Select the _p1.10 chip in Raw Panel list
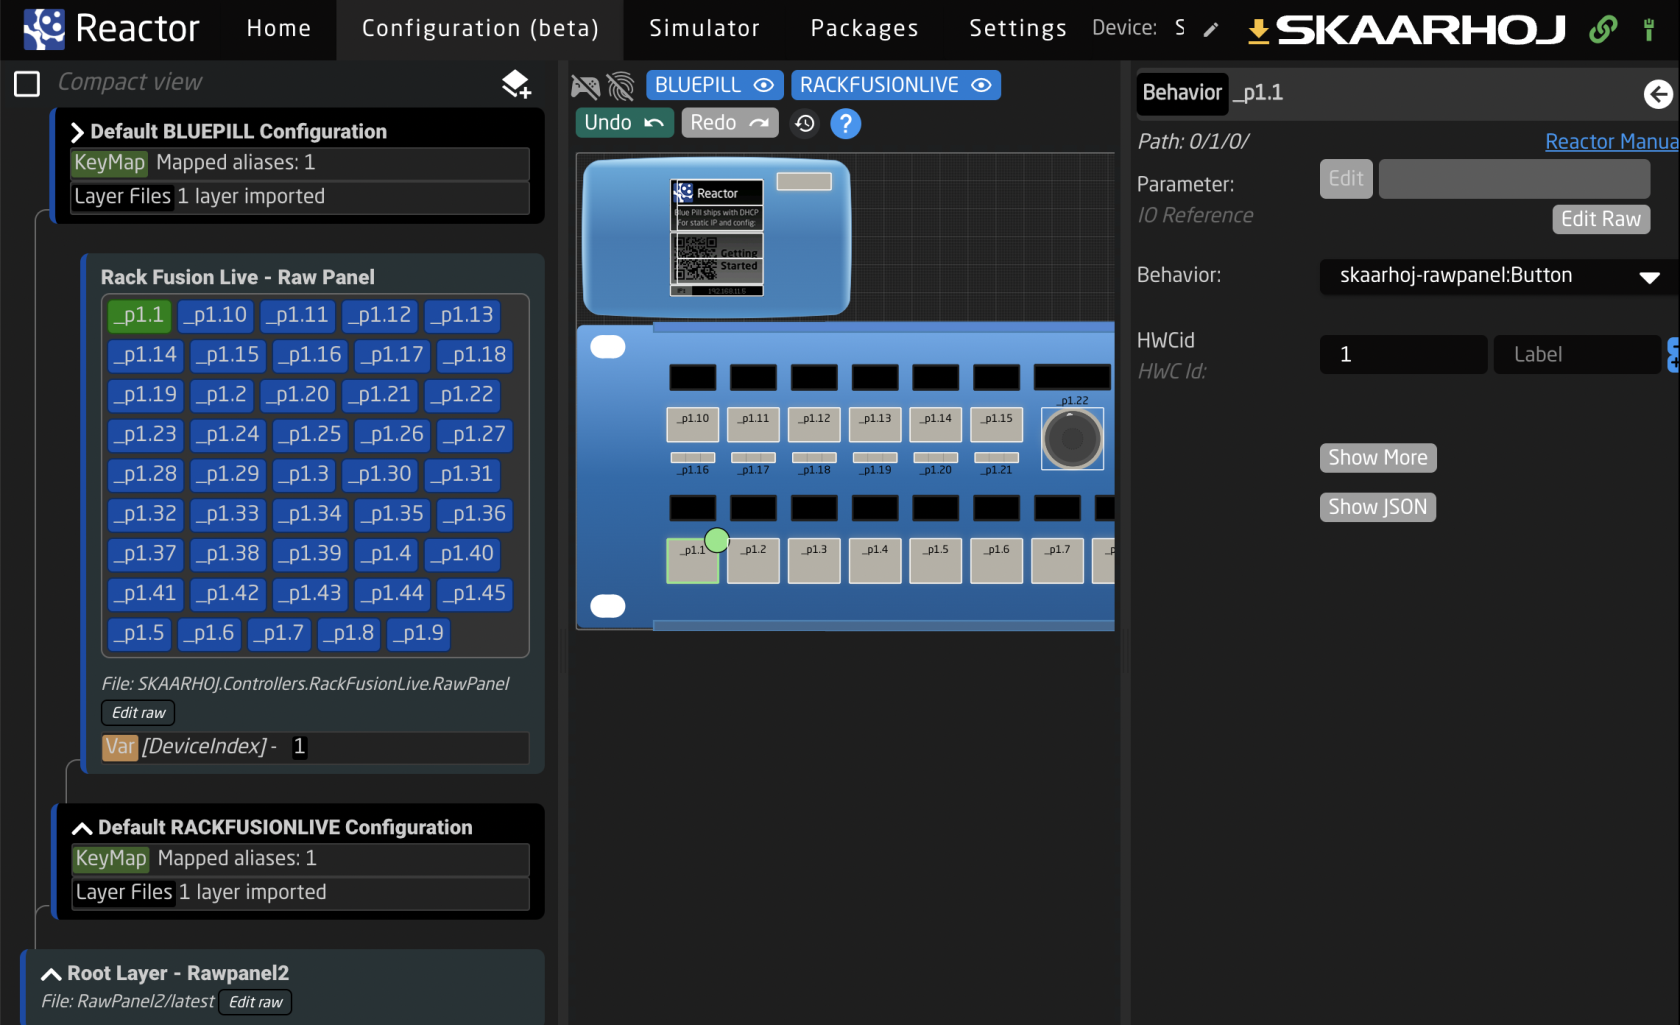This screenshot has width=1680, height=1025. (x=215, y=315)
